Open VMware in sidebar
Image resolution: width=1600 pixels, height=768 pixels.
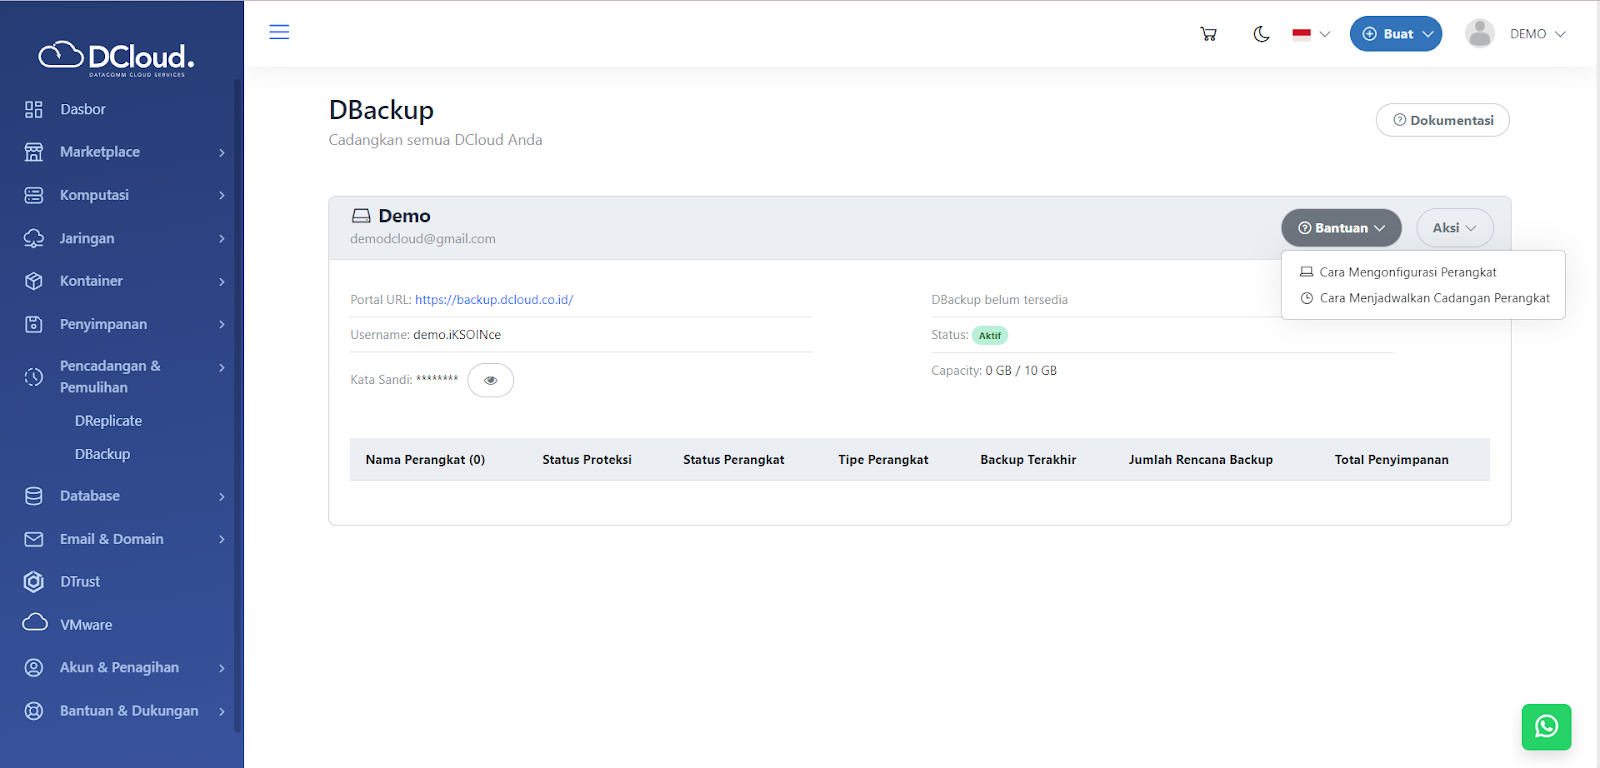click(86, 625)
